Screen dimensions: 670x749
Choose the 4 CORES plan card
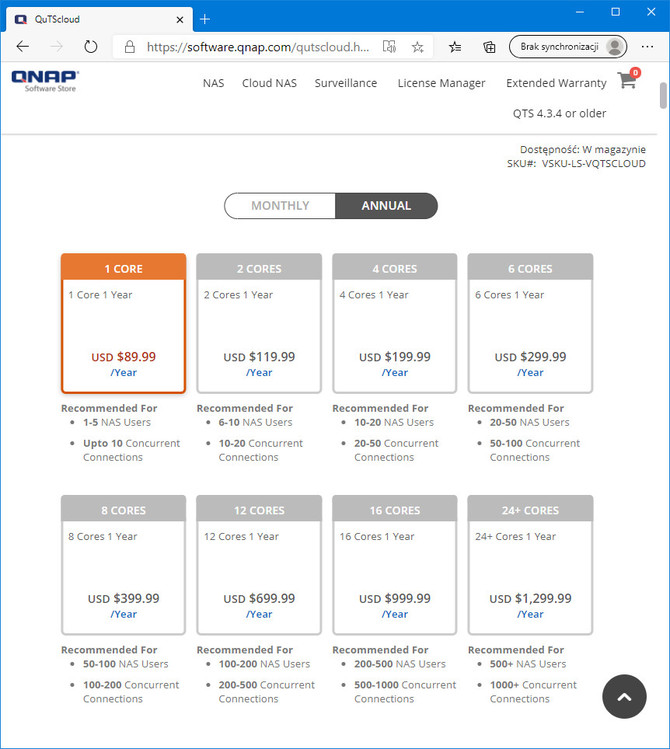coord(394,323)
